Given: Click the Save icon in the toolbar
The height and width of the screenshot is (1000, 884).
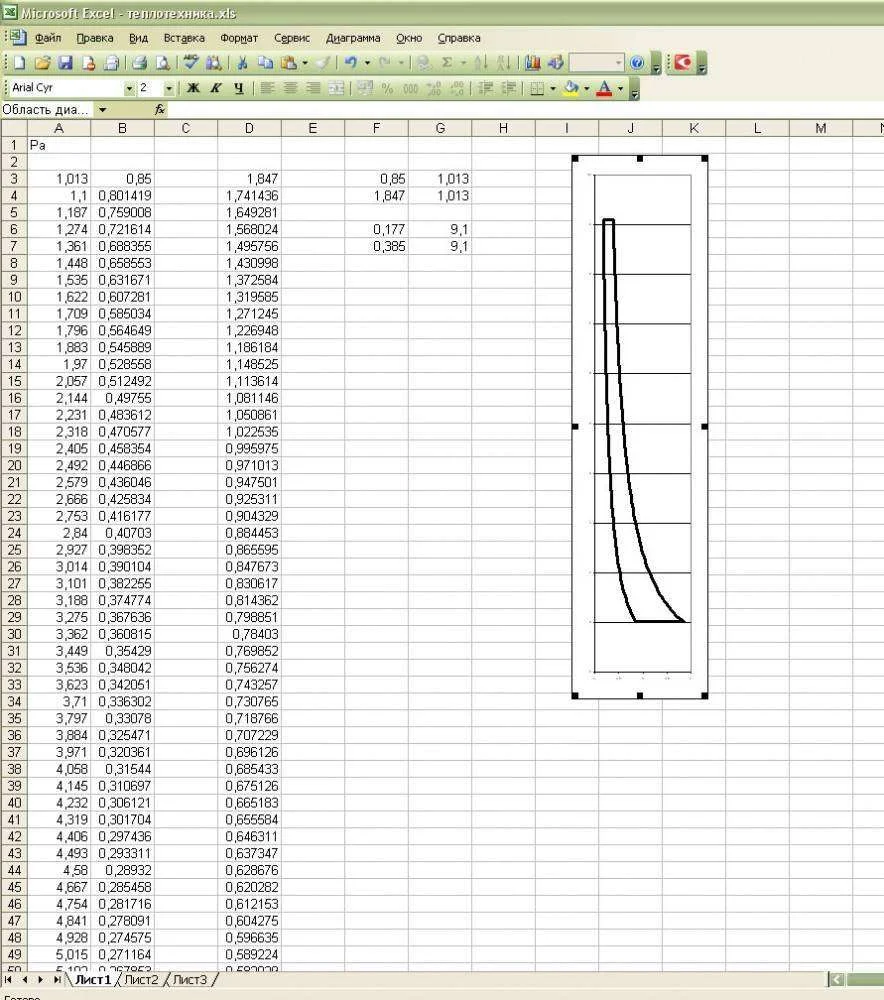Looking at the screenshot, I should (65, 63).
